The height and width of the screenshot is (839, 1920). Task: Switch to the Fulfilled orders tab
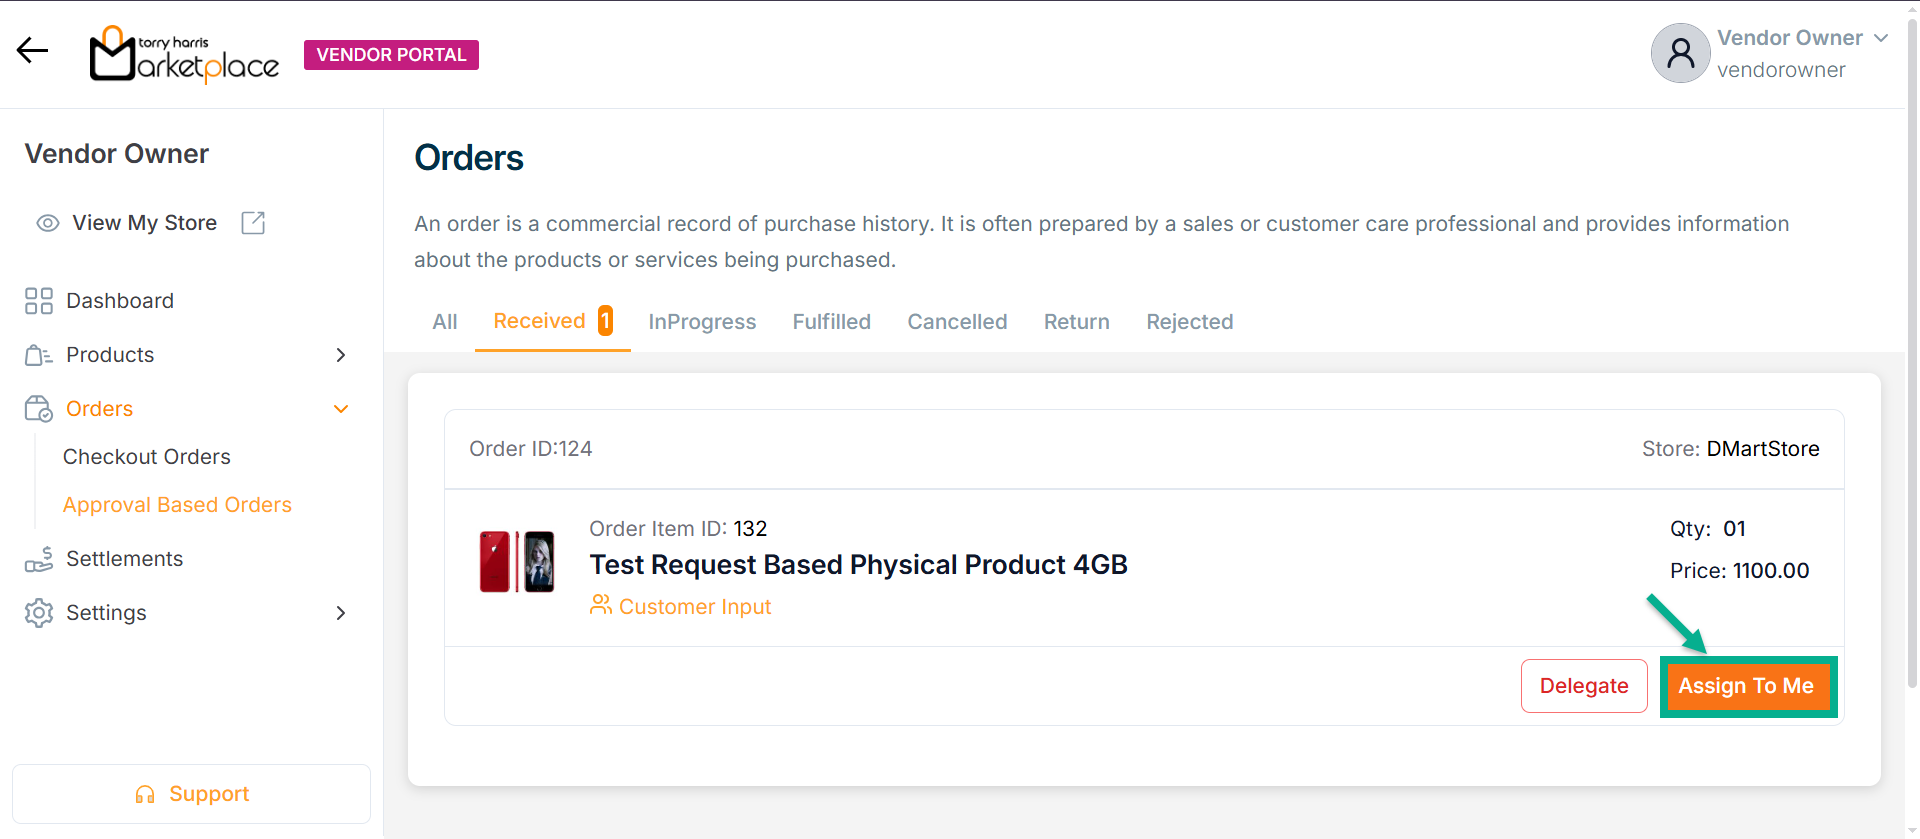pyautogui.click(x=831, y=322)
